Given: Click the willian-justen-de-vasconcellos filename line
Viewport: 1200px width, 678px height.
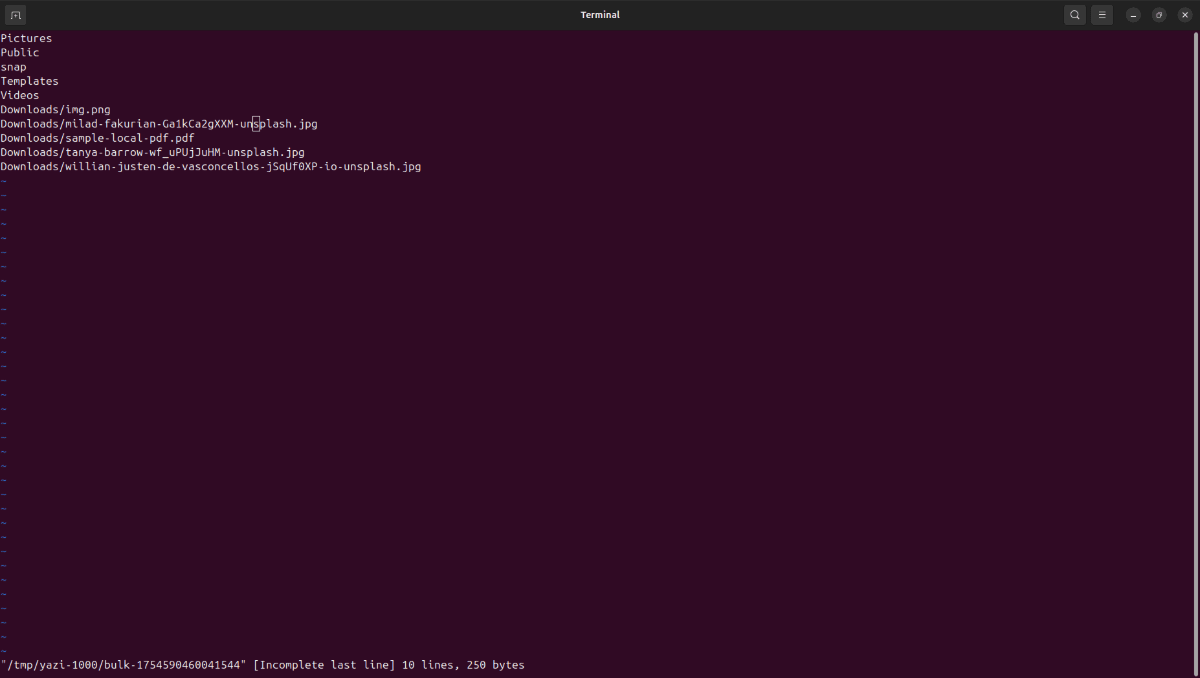Looking at the screenshot, I should (211, 166).
